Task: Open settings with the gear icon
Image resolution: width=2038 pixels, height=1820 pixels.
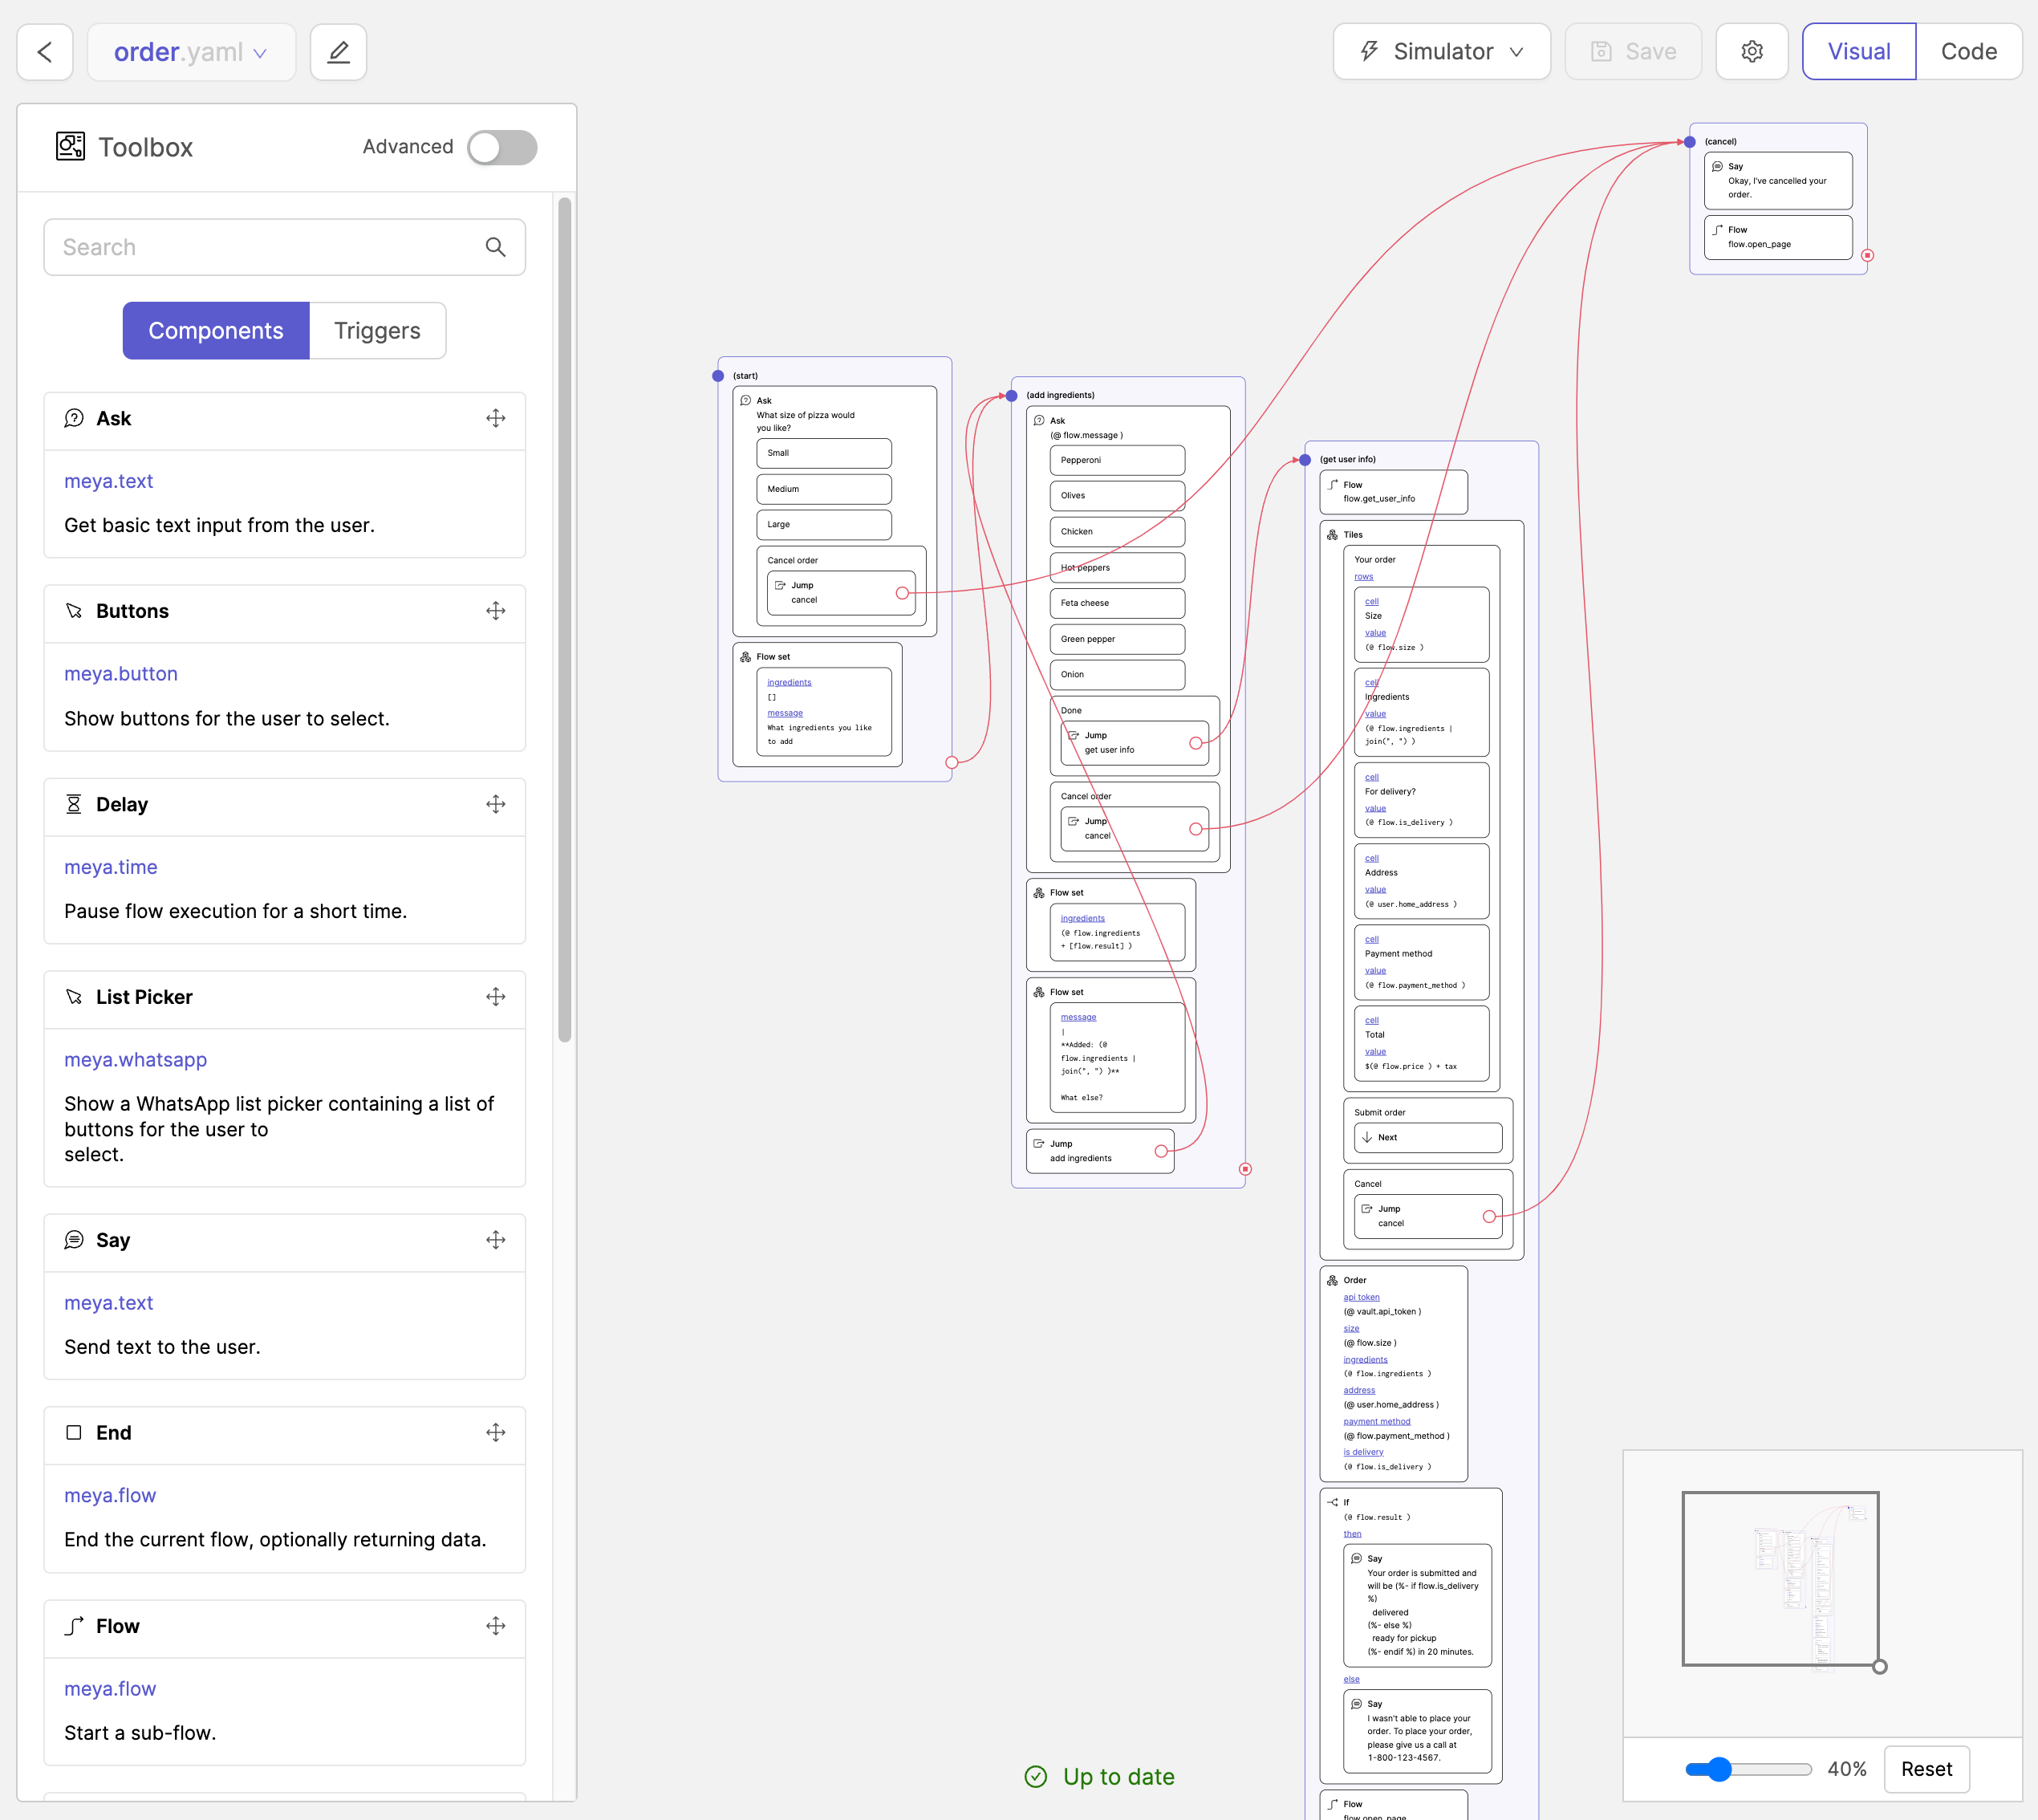Action: [1751, 52]
